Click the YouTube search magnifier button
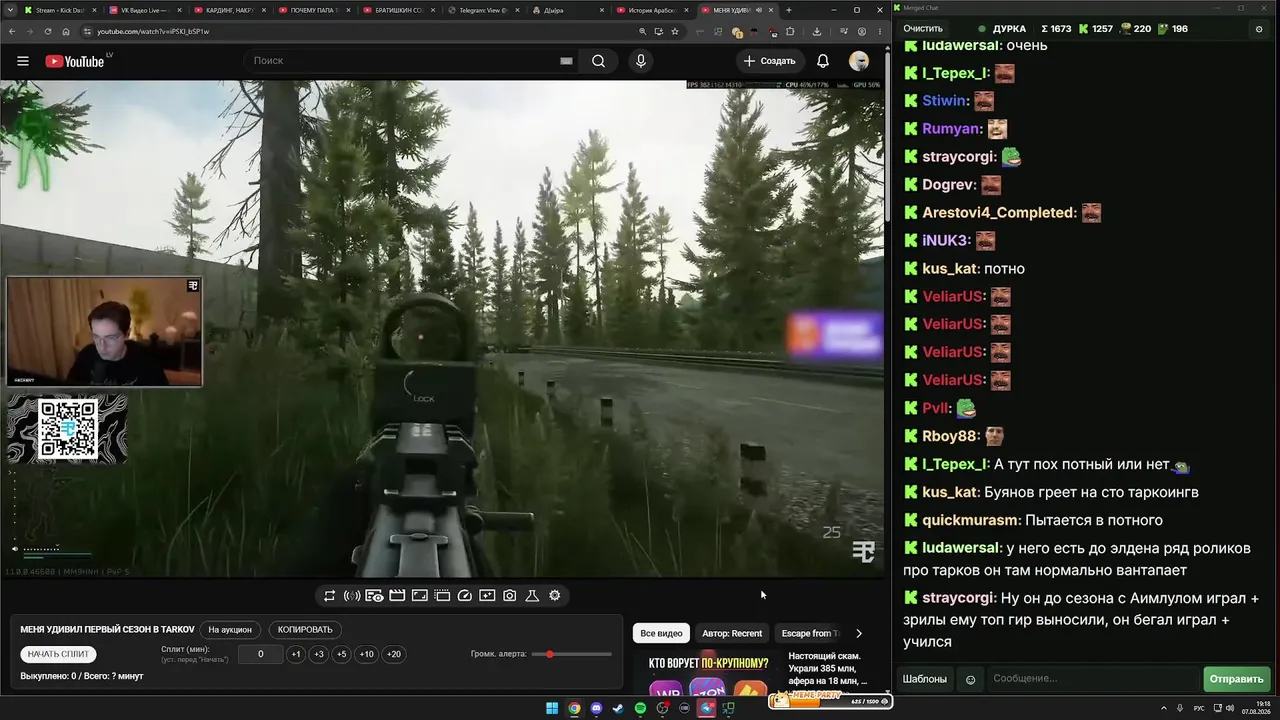The image size is (1280, 720). click(x=598, y=61)
